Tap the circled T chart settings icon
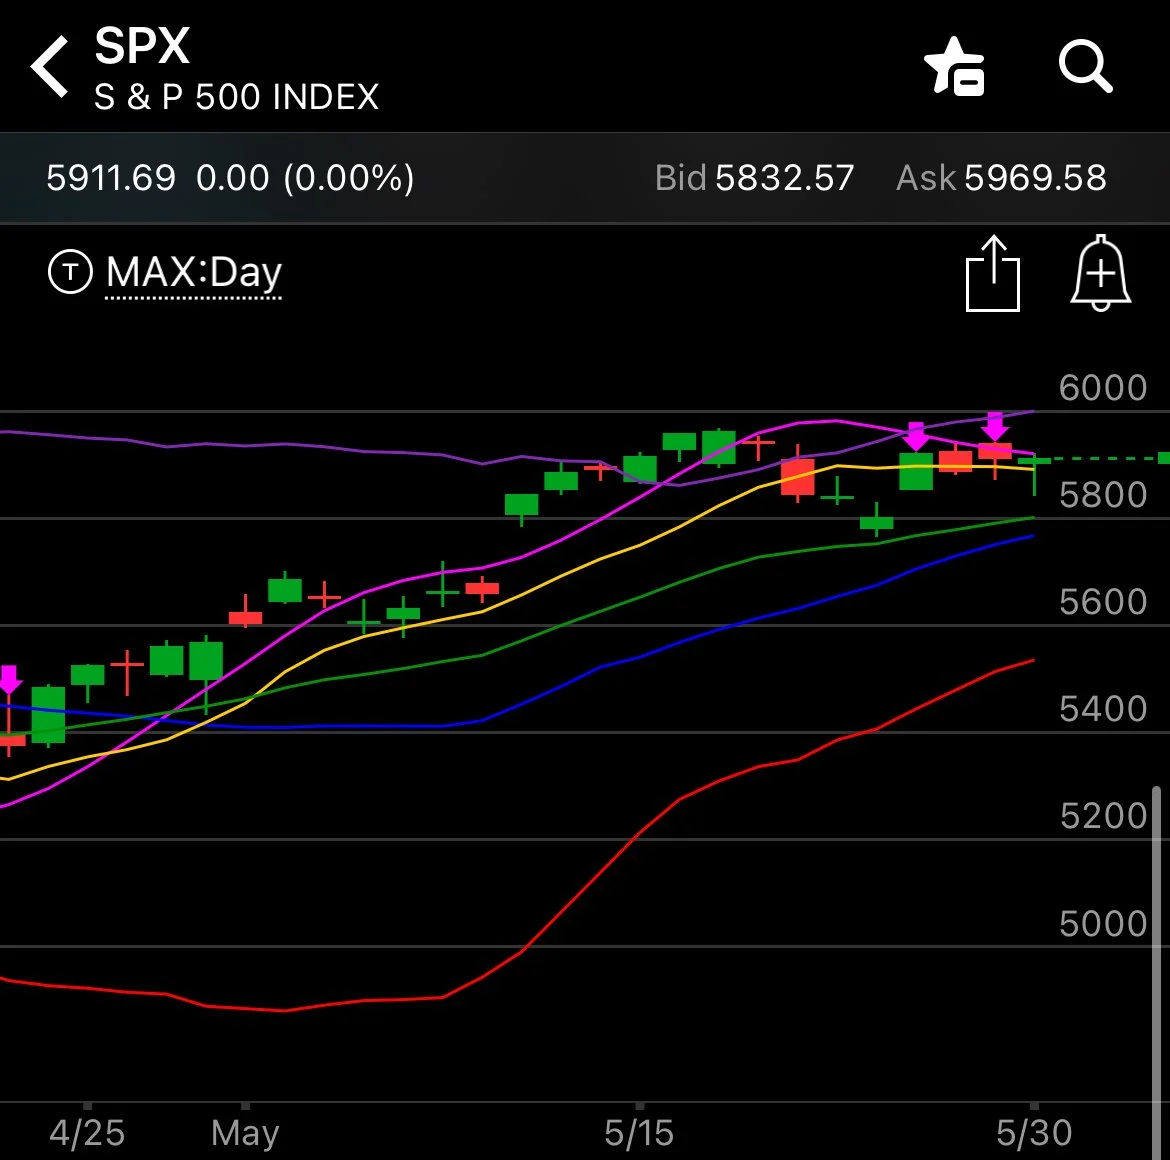Screen dimensions: 1170x1160 coord(70,272)
